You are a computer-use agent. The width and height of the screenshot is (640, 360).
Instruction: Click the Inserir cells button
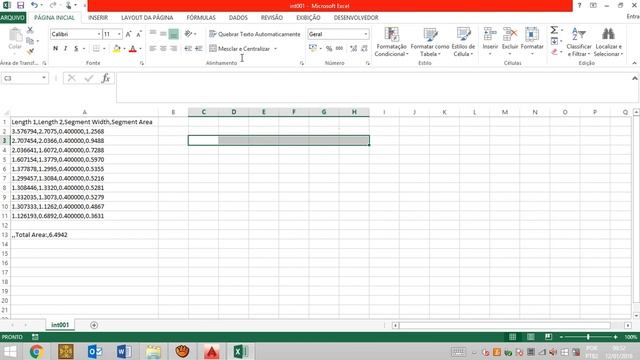(x=490, y=42)
